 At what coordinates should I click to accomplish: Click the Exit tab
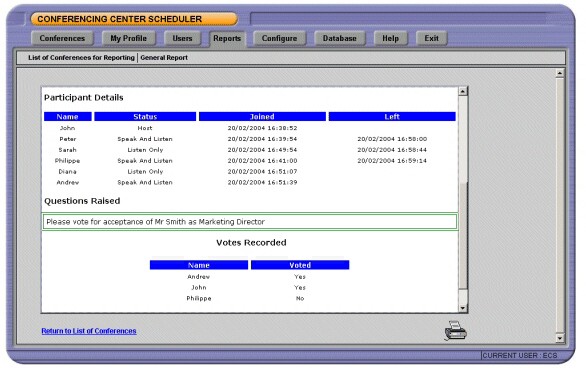(431, 38)
